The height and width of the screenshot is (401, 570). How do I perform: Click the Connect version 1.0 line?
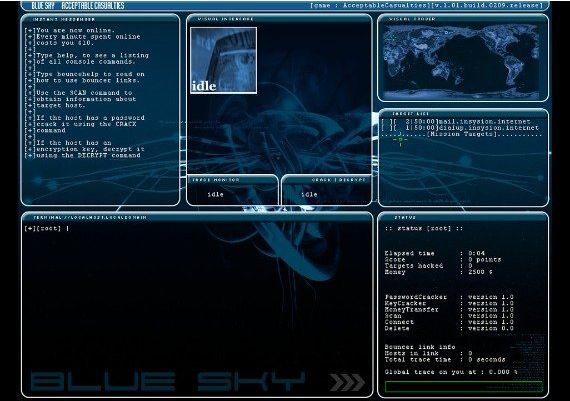pyautogui.click(x=449, y=322)
